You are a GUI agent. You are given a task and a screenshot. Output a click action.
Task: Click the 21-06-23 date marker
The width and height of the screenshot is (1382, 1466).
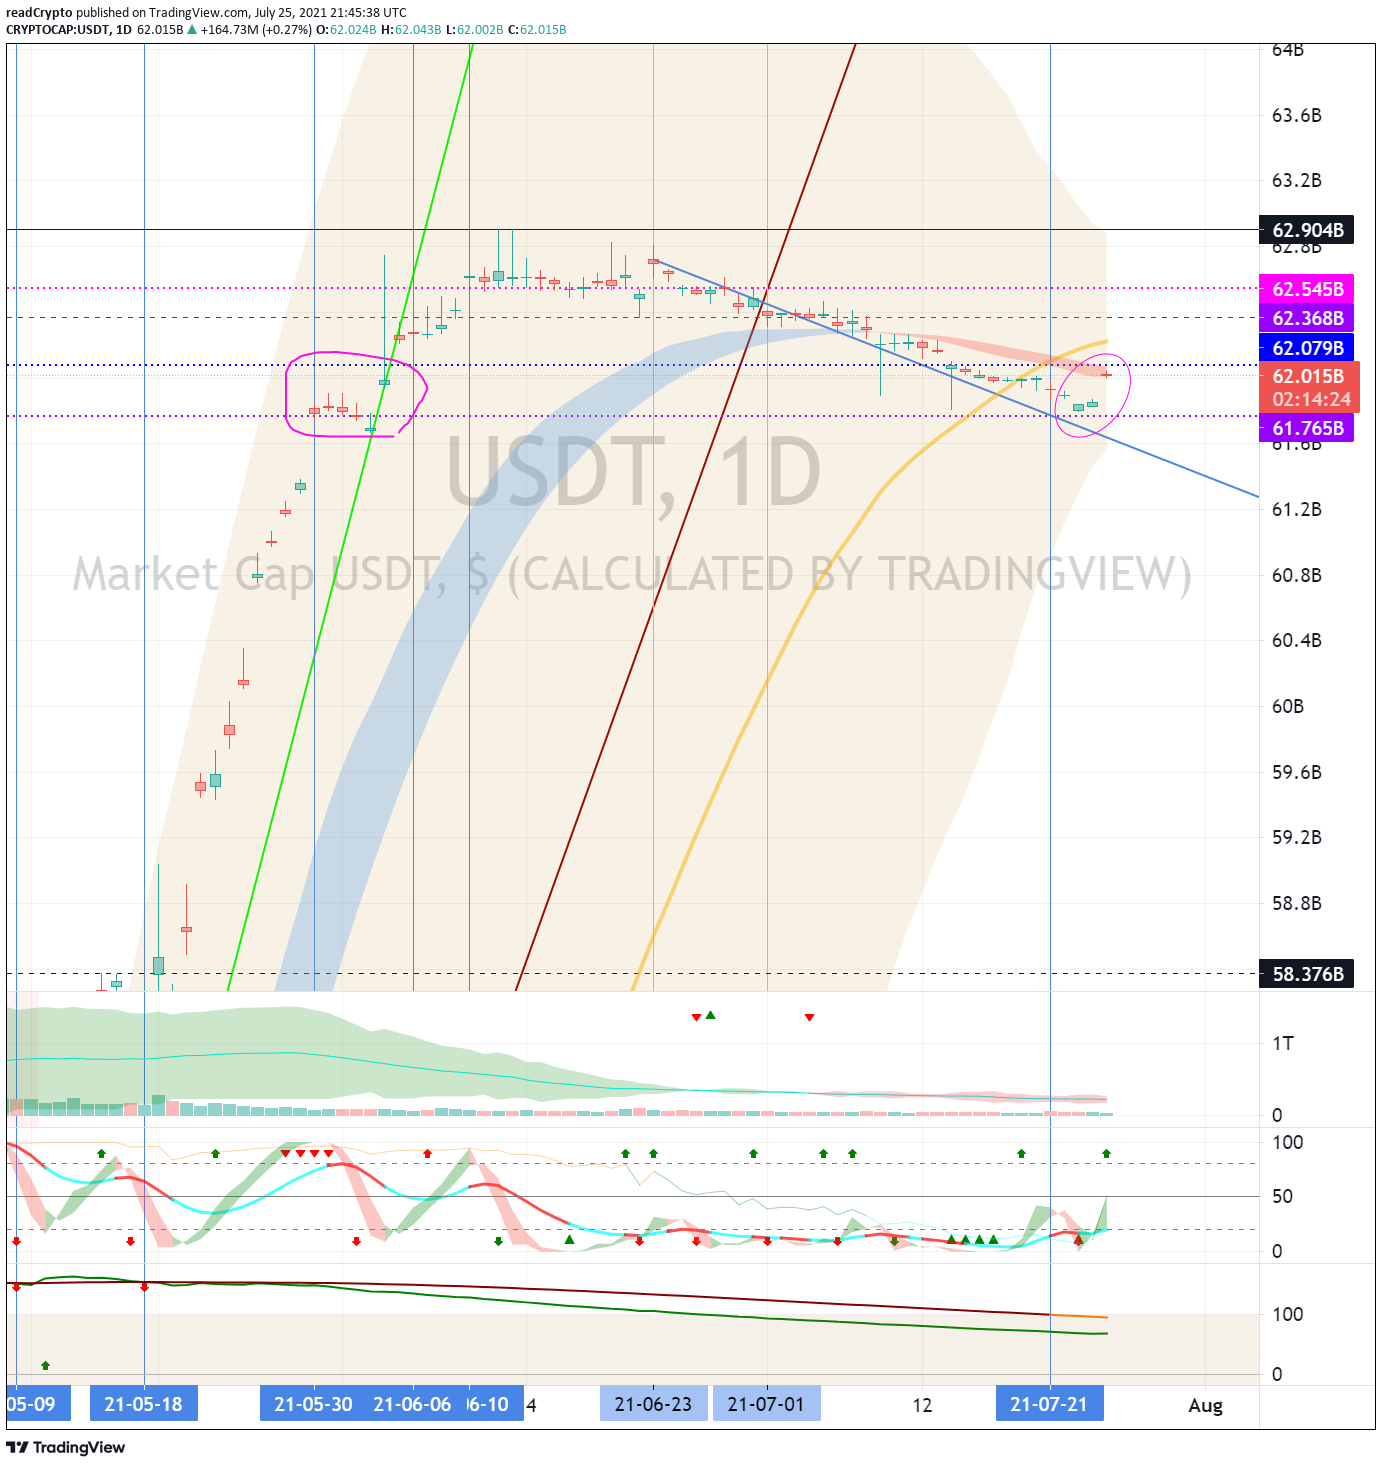click(x=653, y=1404)
